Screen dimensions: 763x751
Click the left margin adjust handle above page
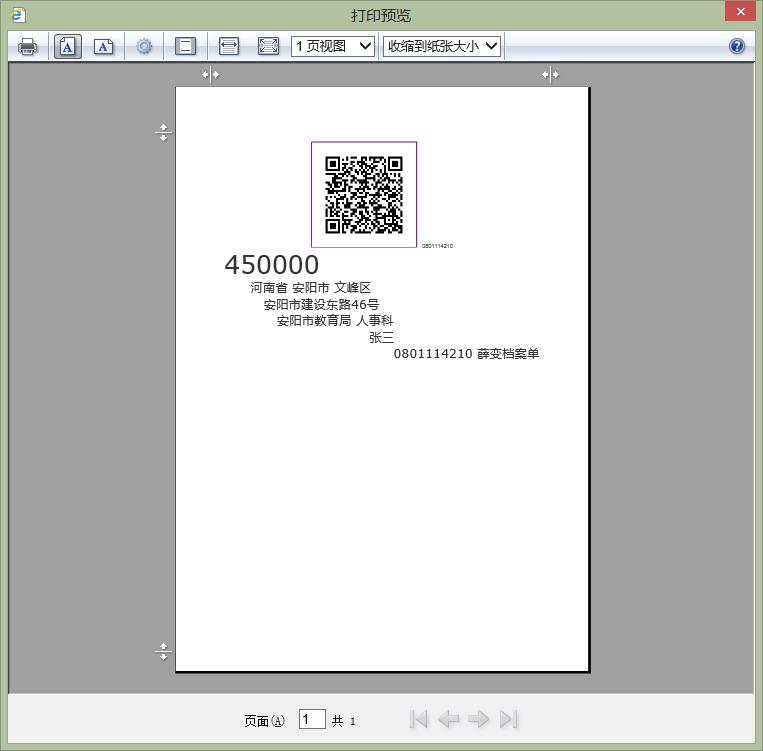point(210,74)
